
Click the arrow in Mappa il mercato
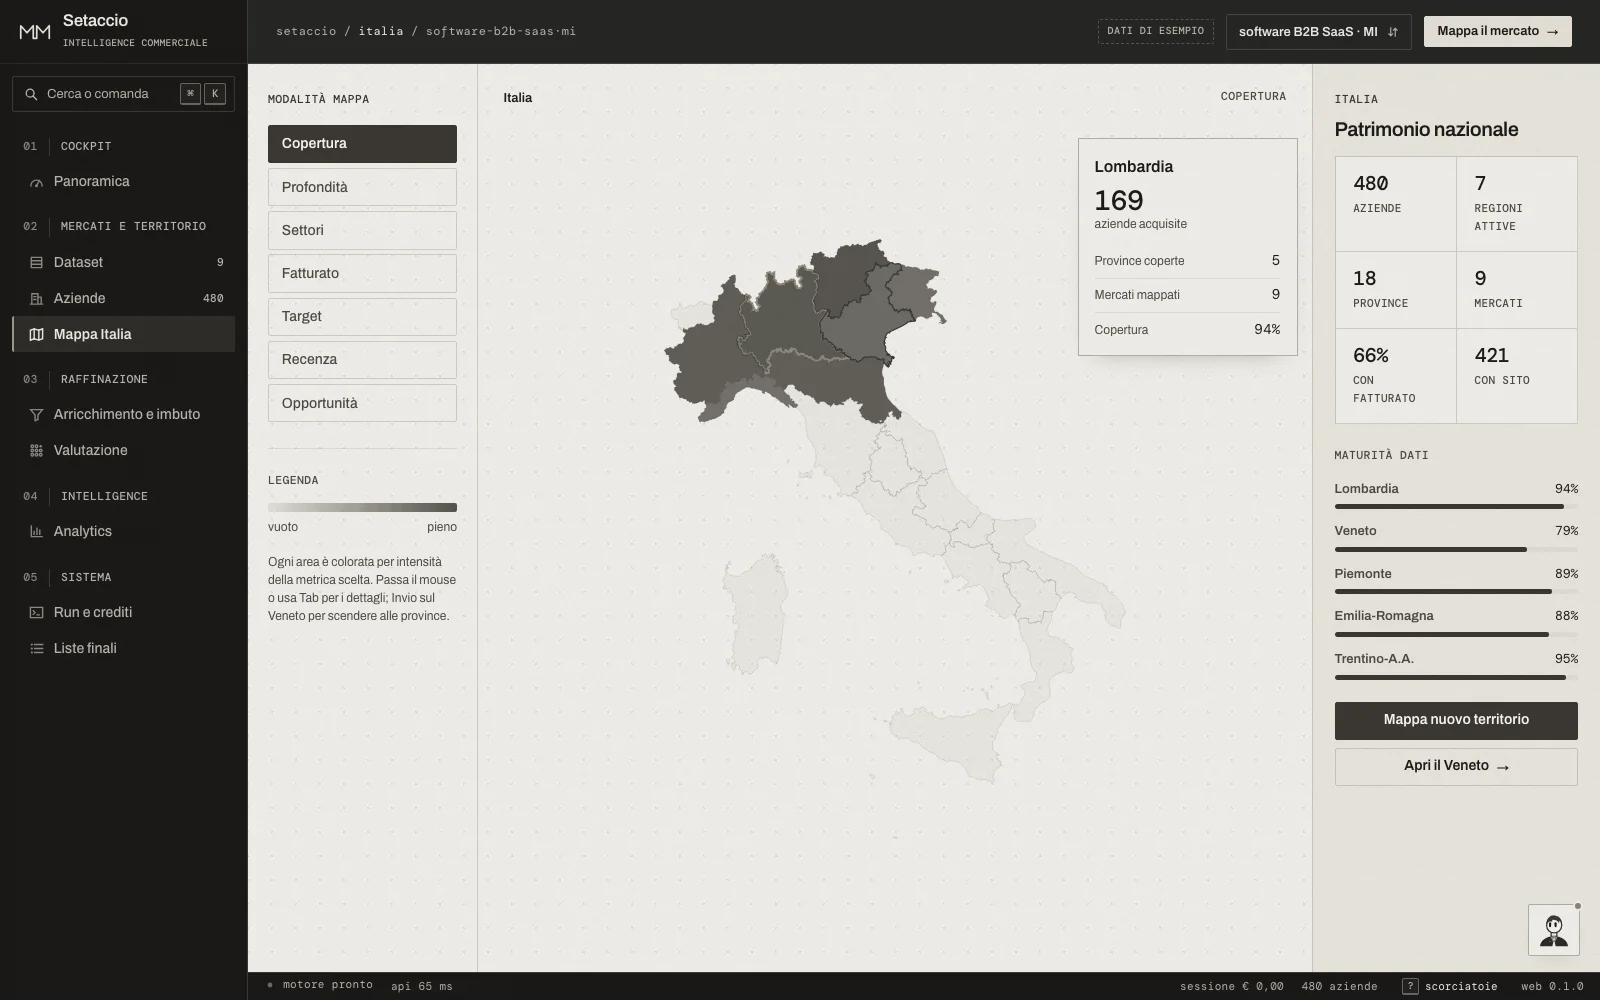click(1552, 32)
